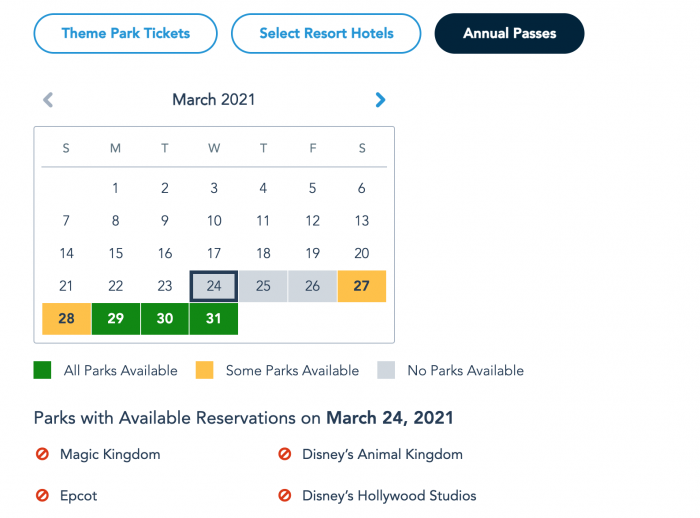700x518 pixels.
Task: Select March 27 on the calendar
Action: pos(362,286)
